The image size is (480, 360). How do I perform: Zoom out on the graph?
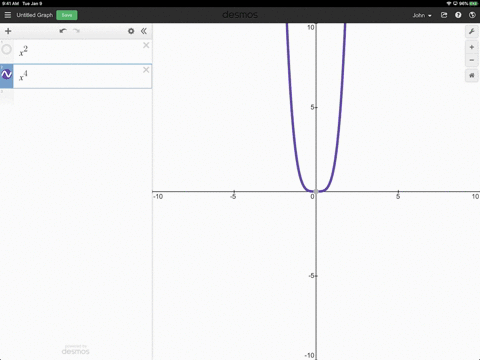[x=472, y=60]
